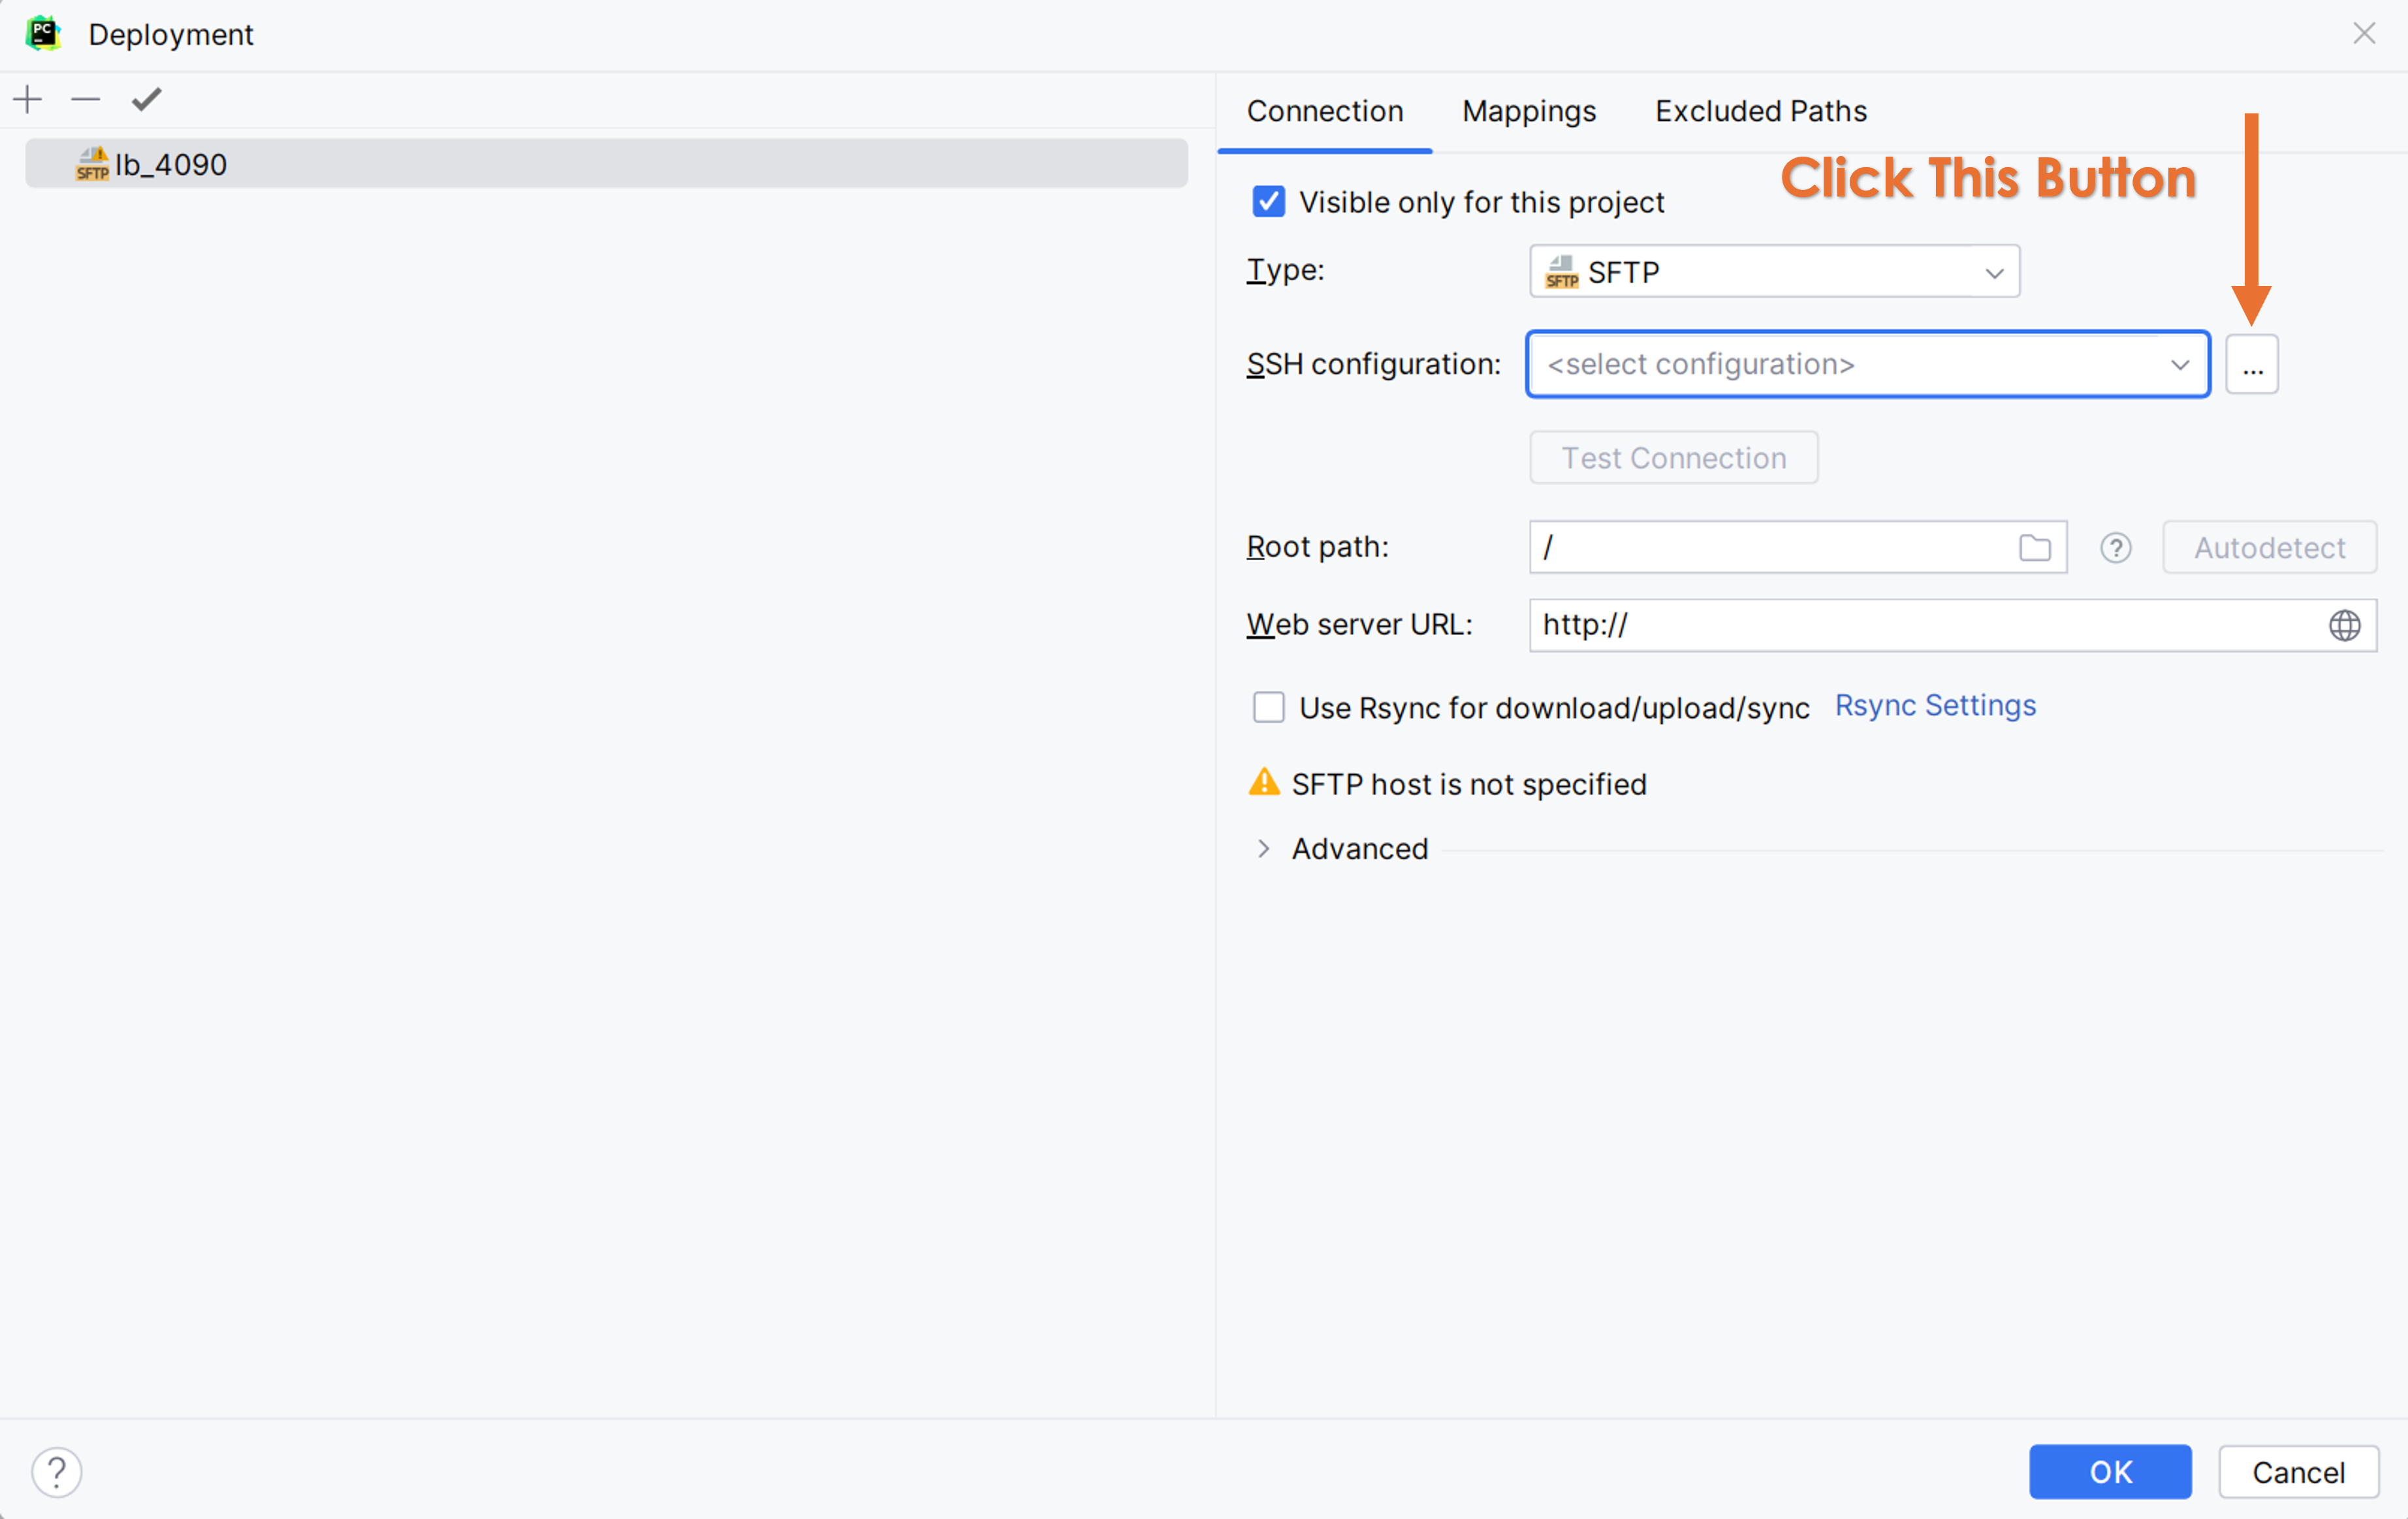Click the globe icon in Web server URL
This screenshot has height=1519, width=2408.
(x=2344, y=626)
